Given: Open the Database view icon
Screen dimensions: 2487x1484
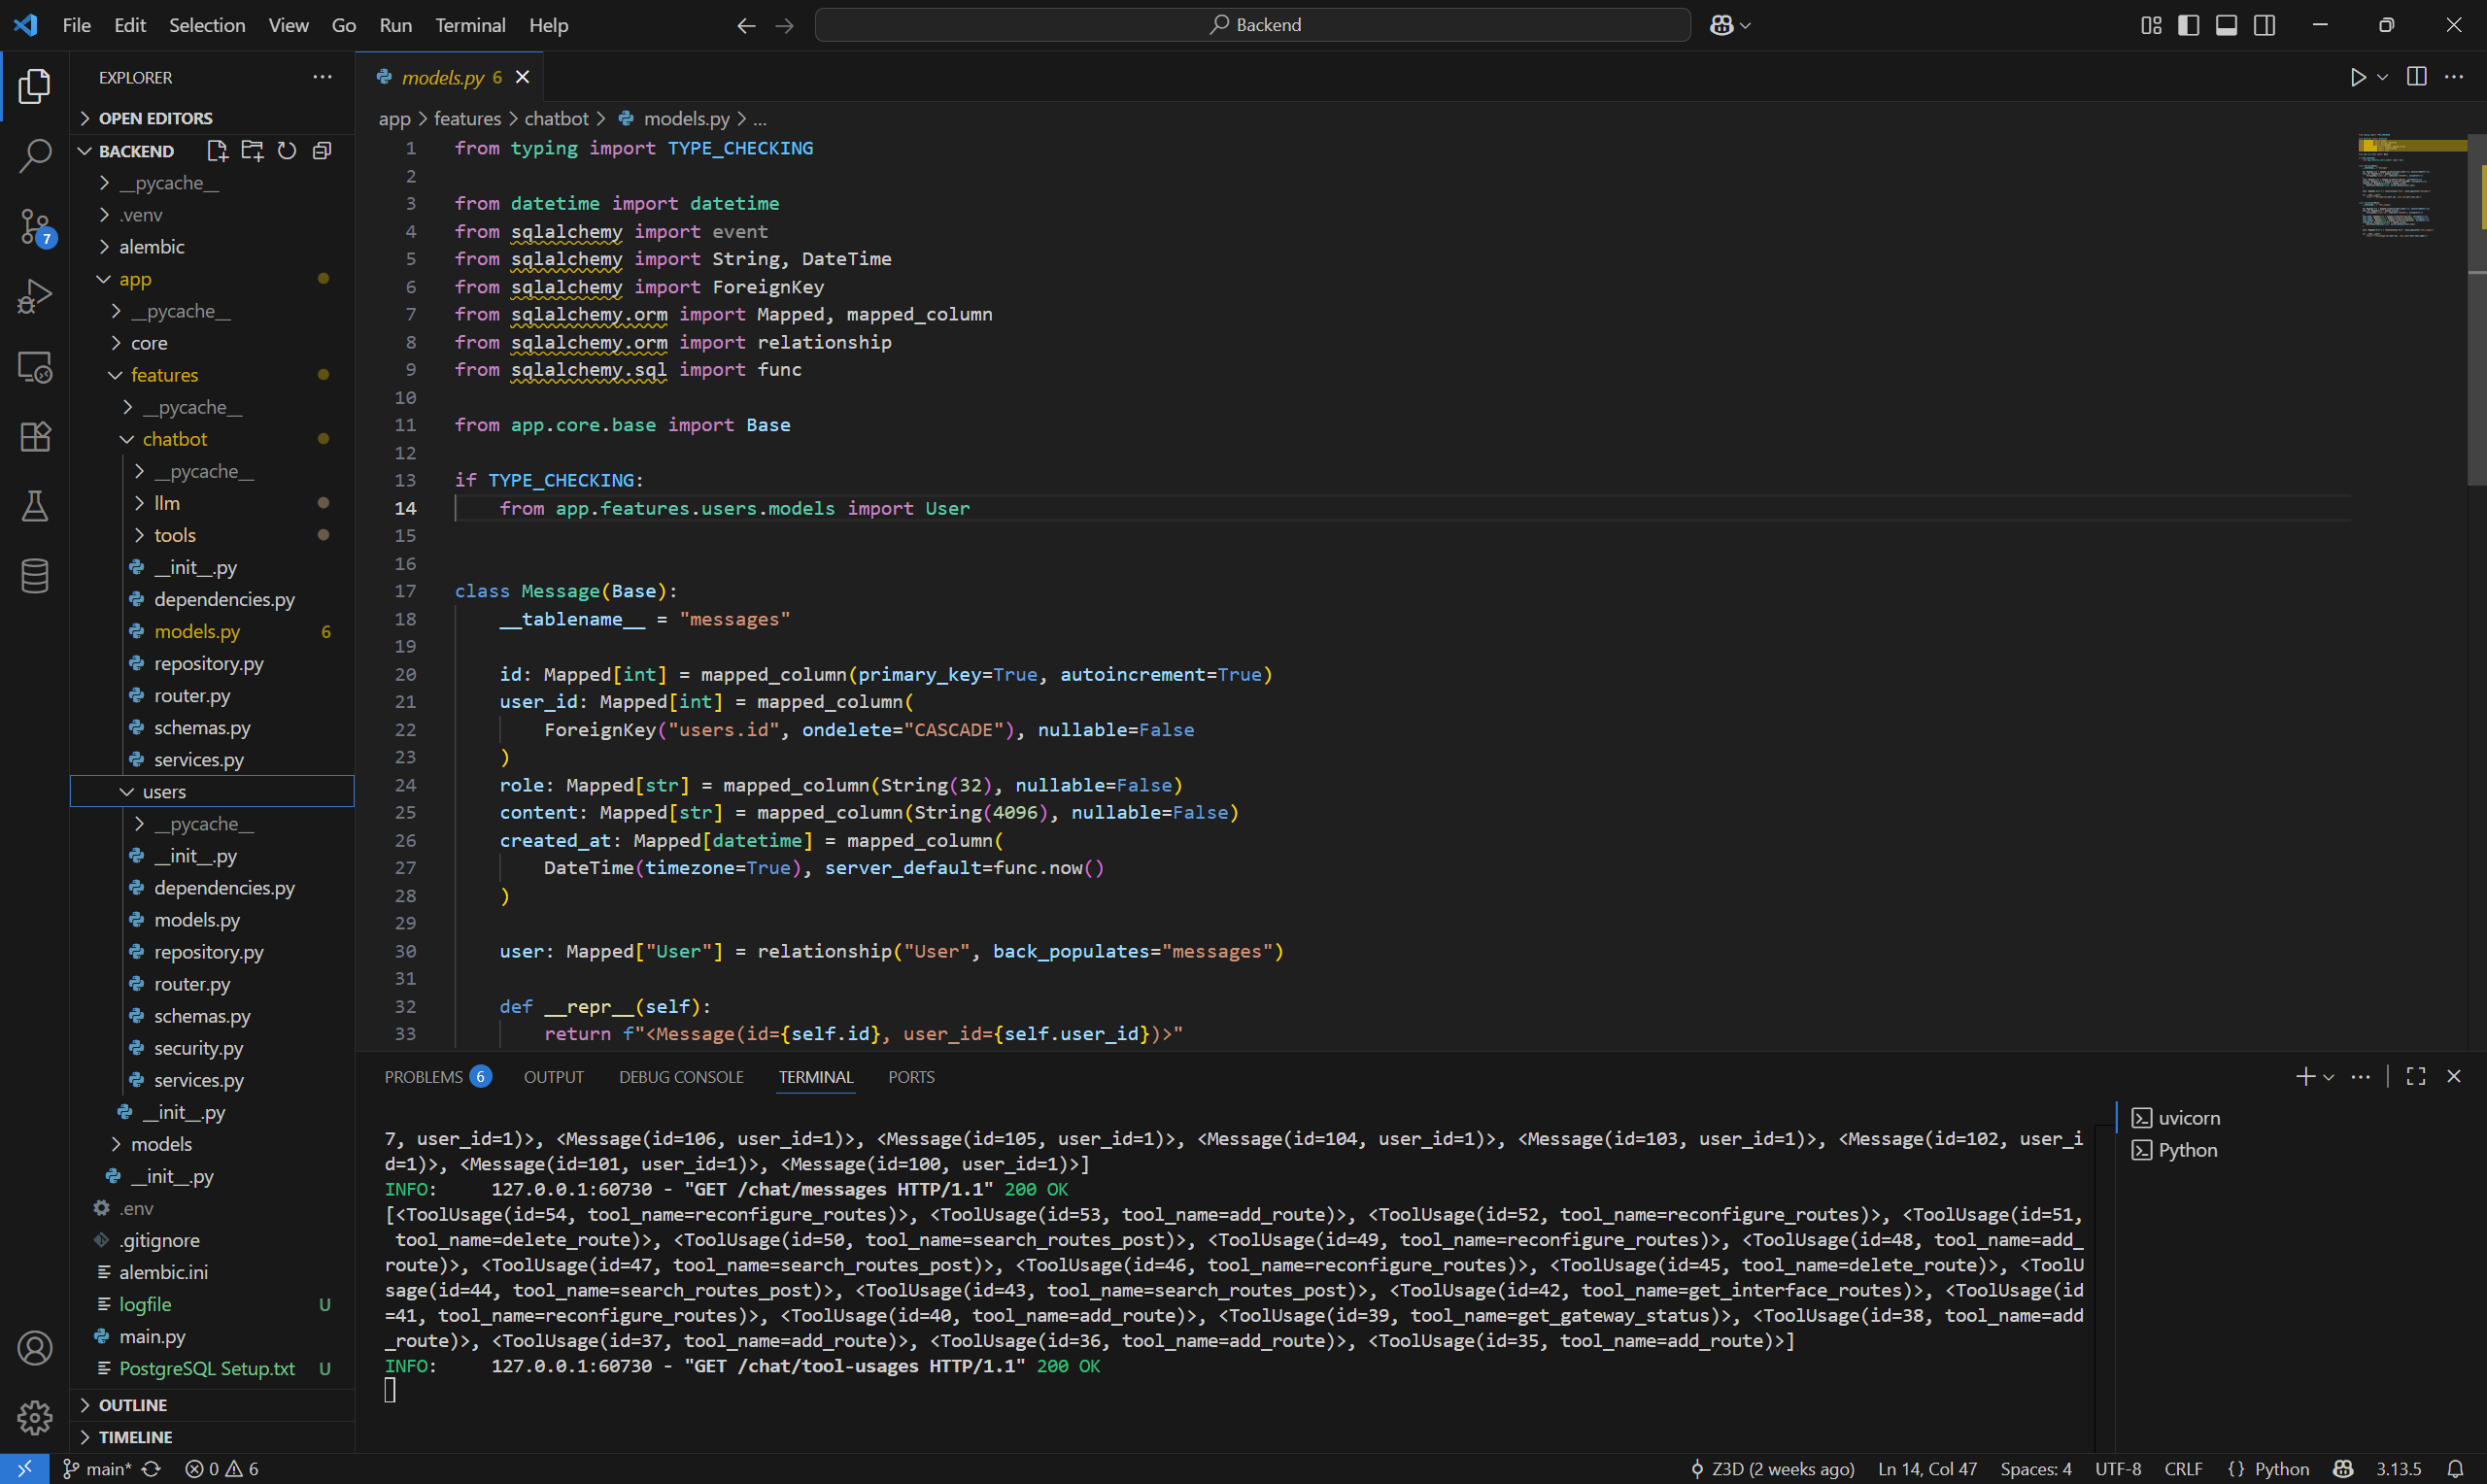Looking at the screenshot, I should (x=35, y=576).
